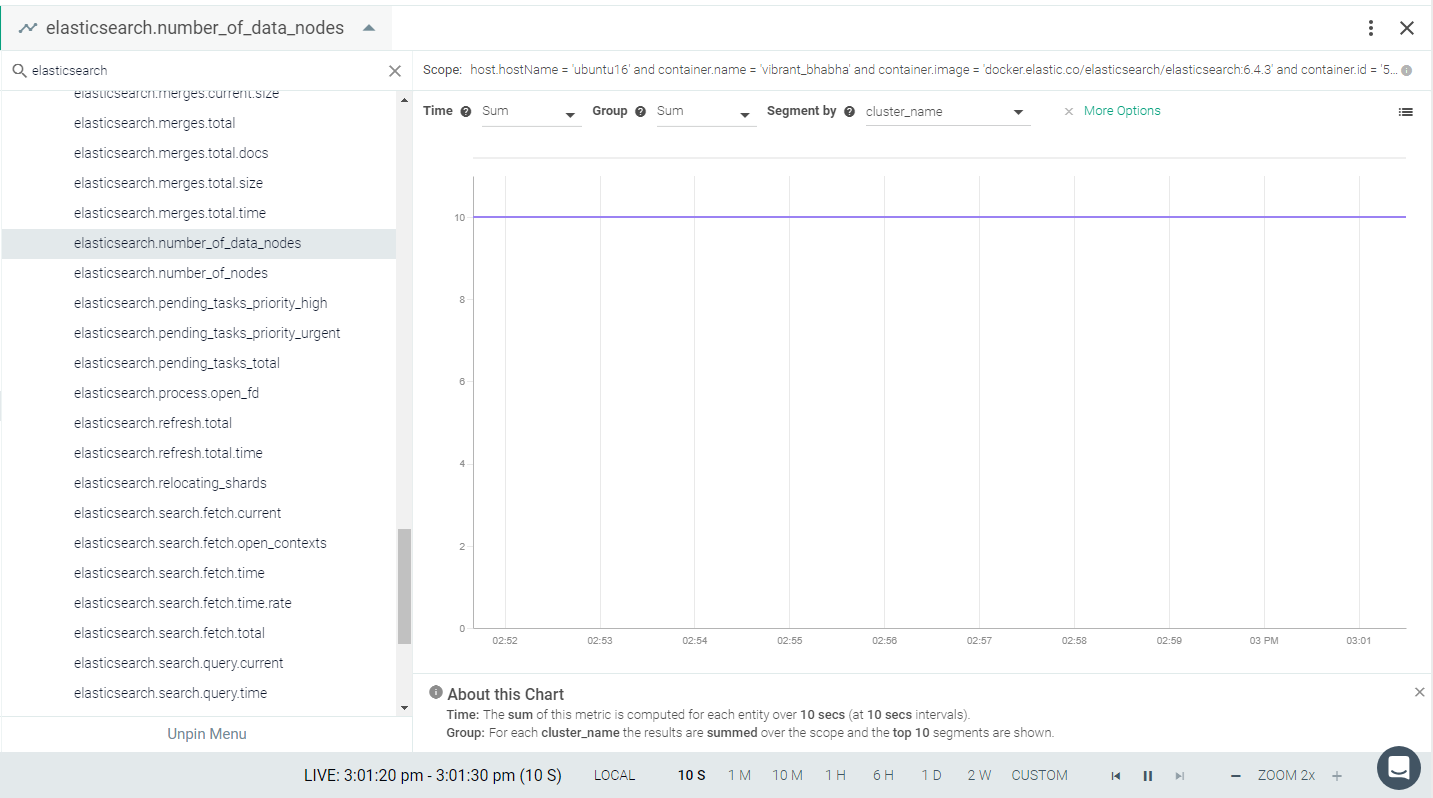Click the About this Chart info icon
Screen dimensions: 1433x798
pyautogui.click(x=436, y=692)
